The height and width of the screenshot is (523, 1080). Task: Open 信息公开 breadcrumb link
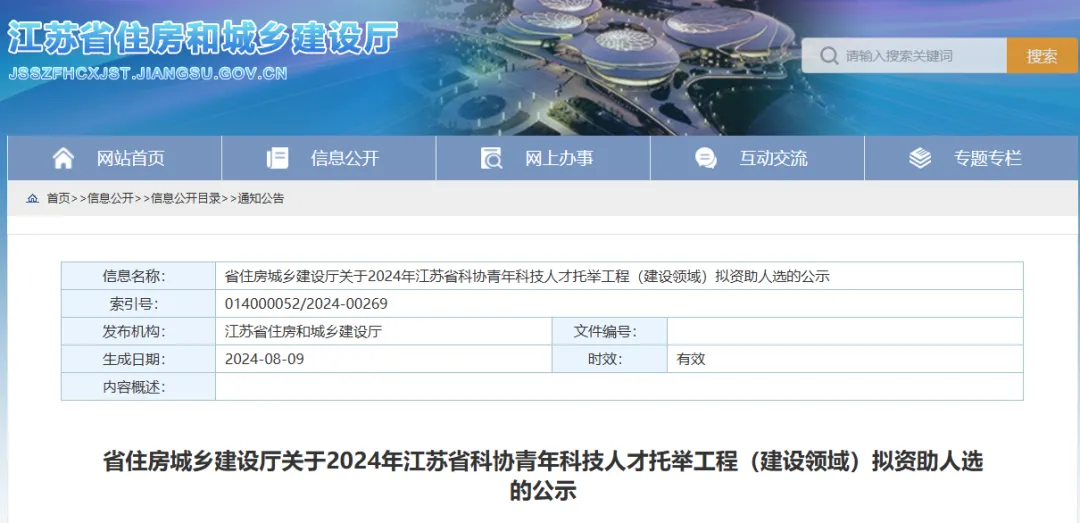click(x=110, y=198)
